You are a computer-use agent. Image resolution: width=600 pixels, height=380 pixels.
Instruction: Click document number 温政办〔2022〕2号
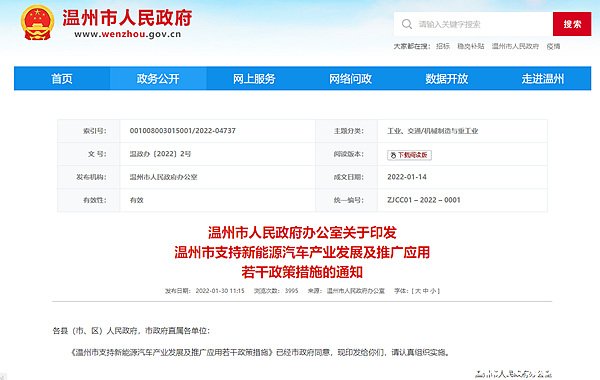pos(160,154)
